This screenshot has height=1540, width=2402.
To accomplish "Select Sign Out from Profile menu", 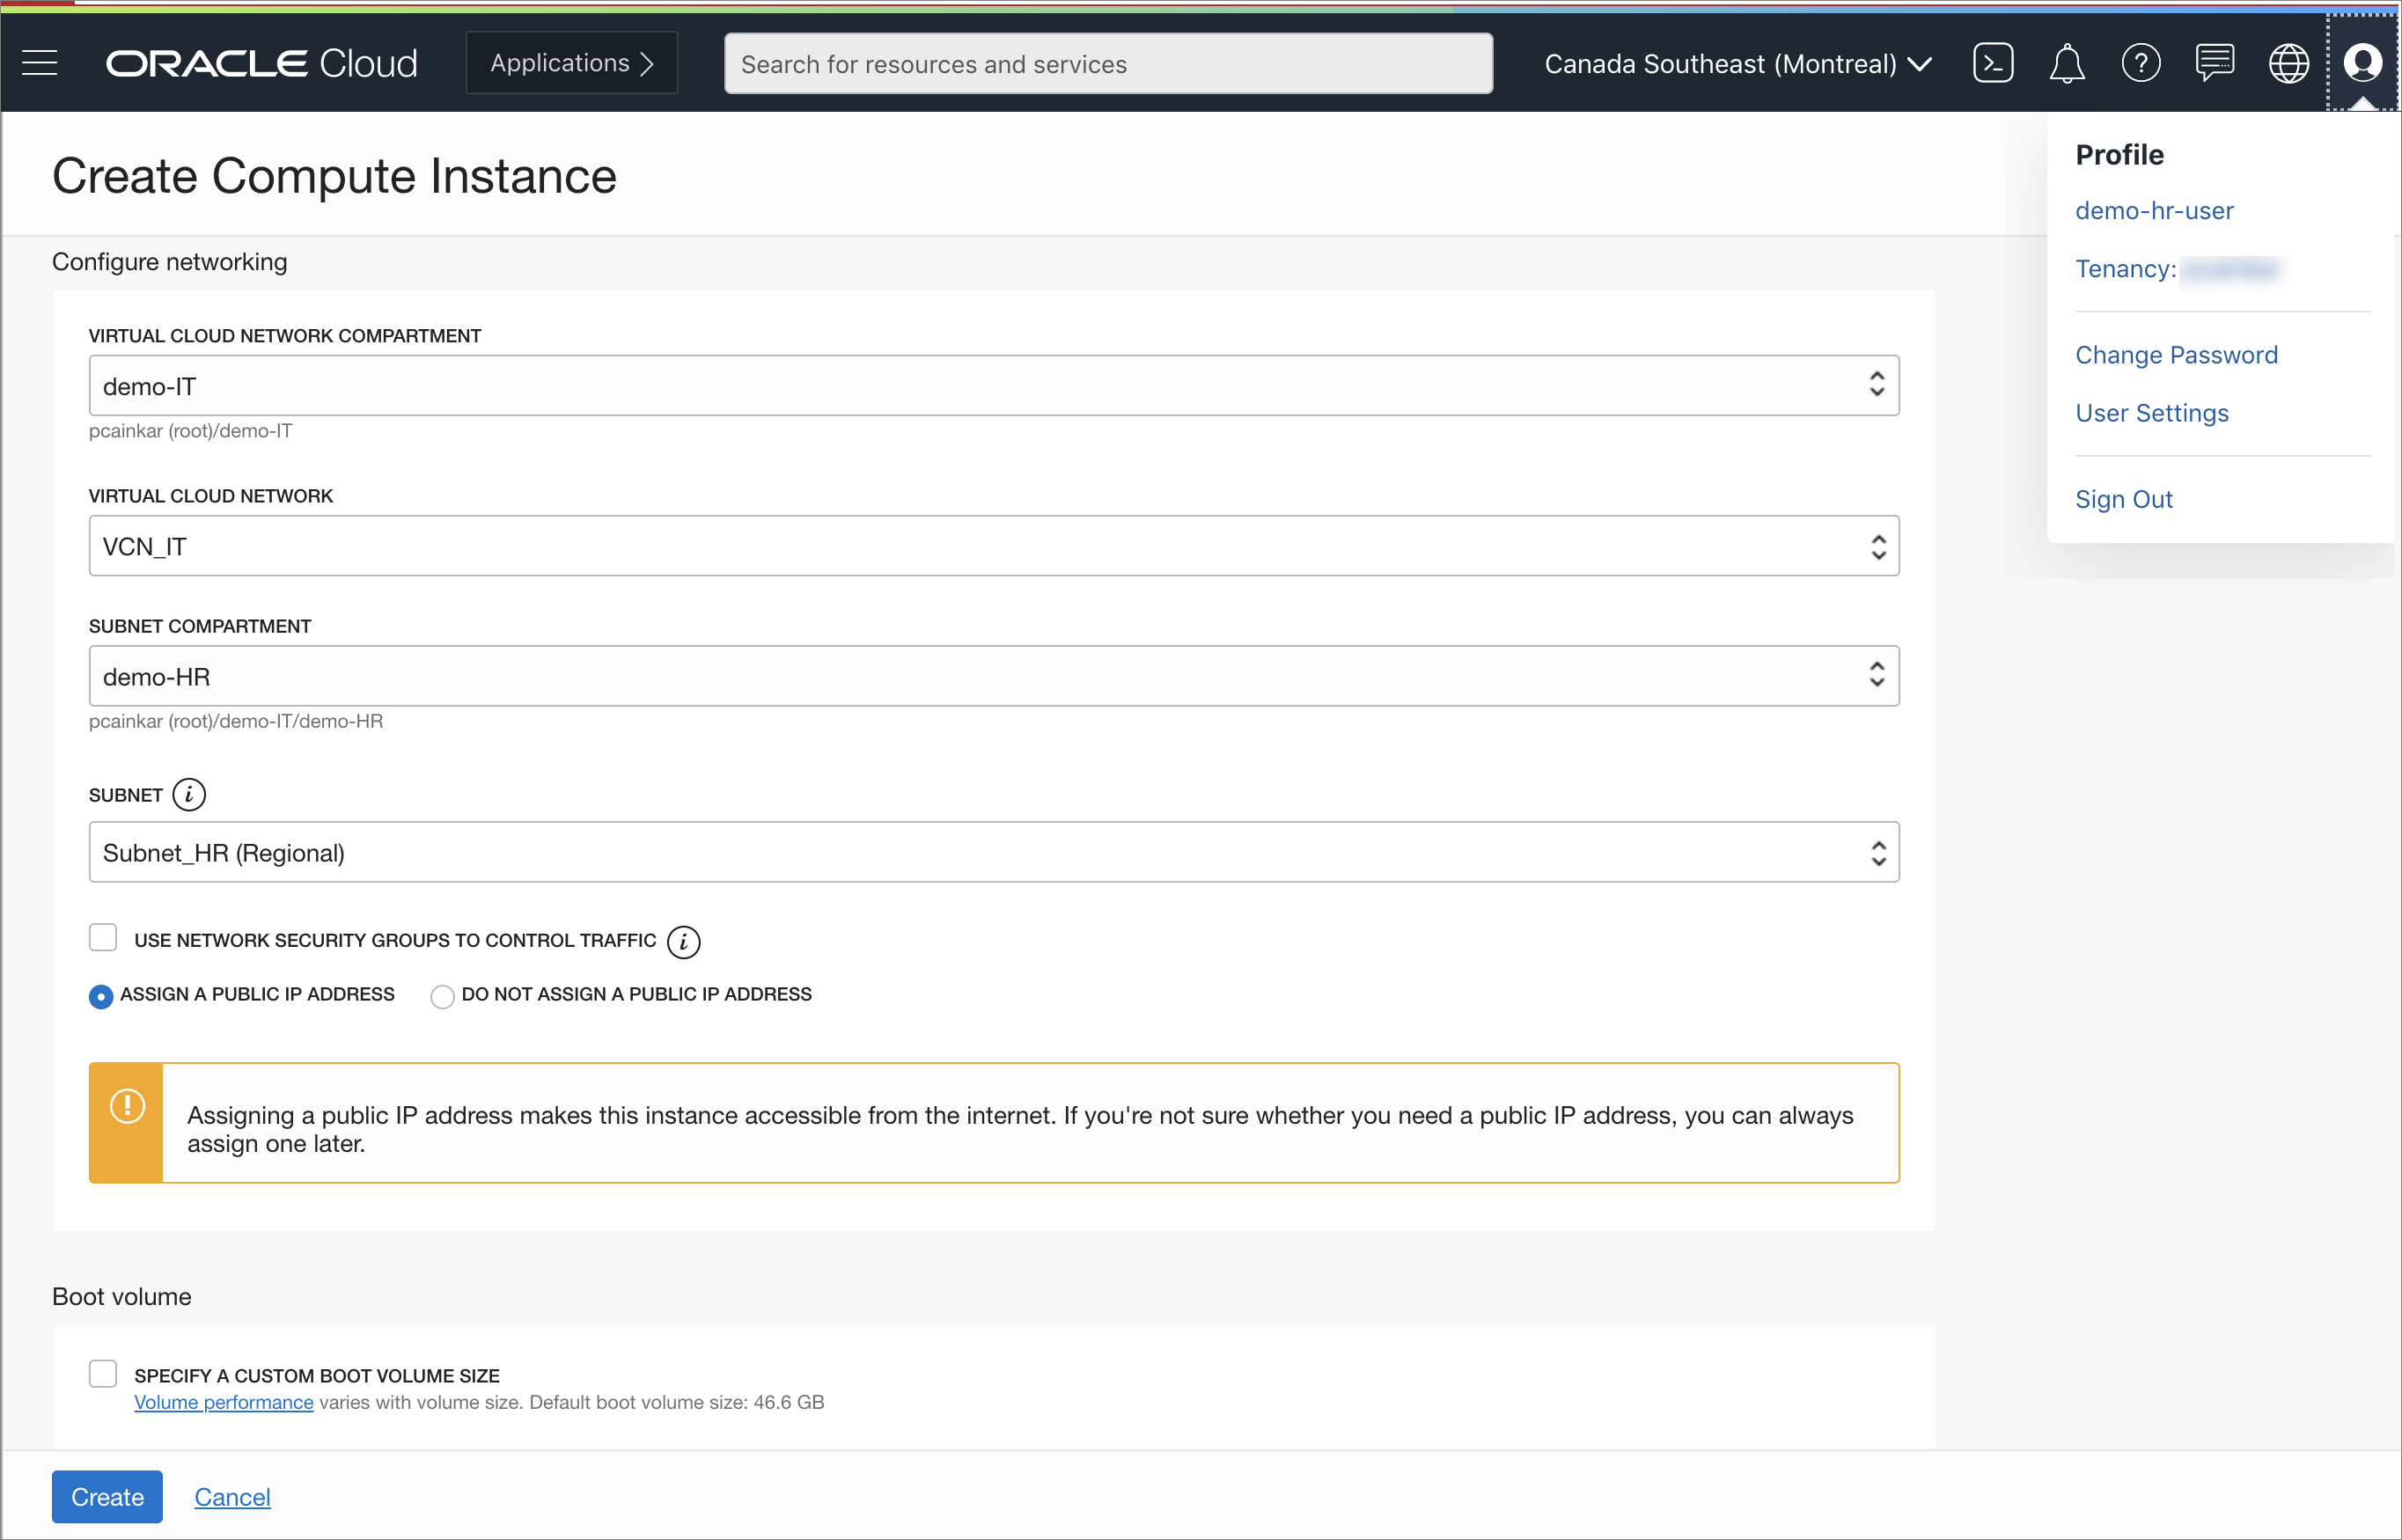I will click(x=2123, y=499).
